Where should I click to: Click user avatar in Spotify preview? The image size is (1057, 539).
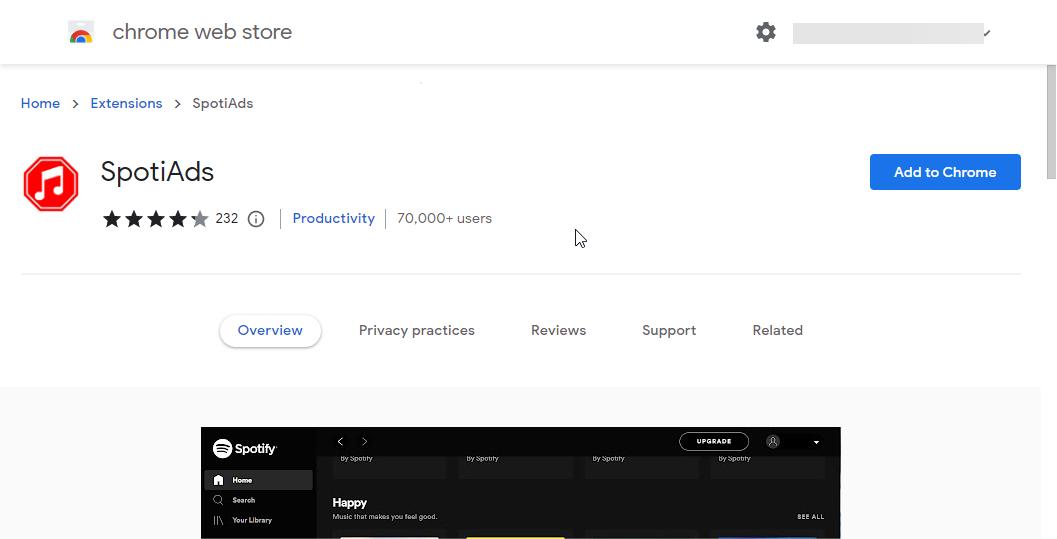(773, 441)
